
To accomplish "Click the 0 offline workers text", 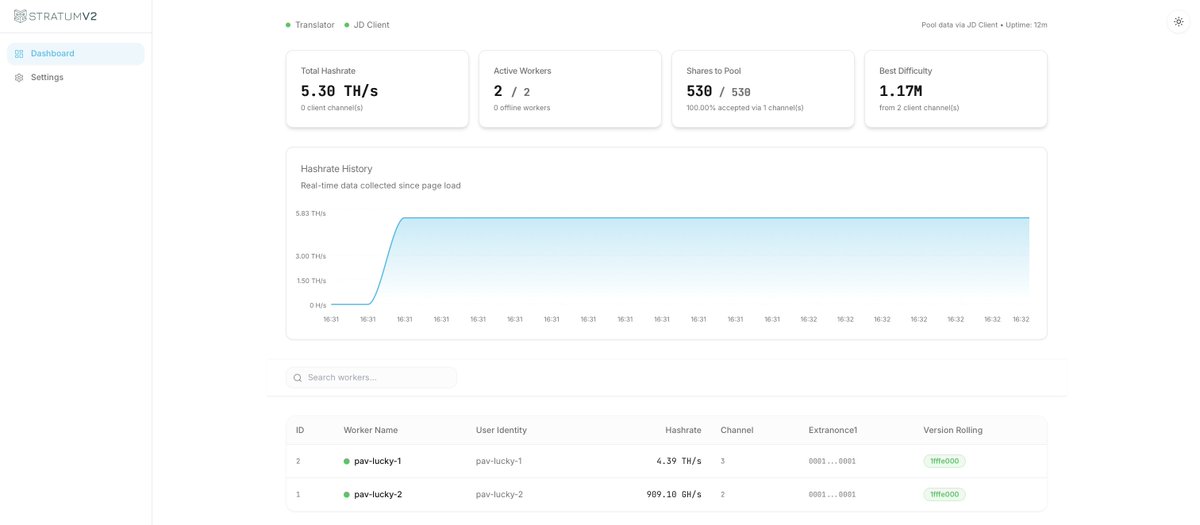I will (522, 108).
